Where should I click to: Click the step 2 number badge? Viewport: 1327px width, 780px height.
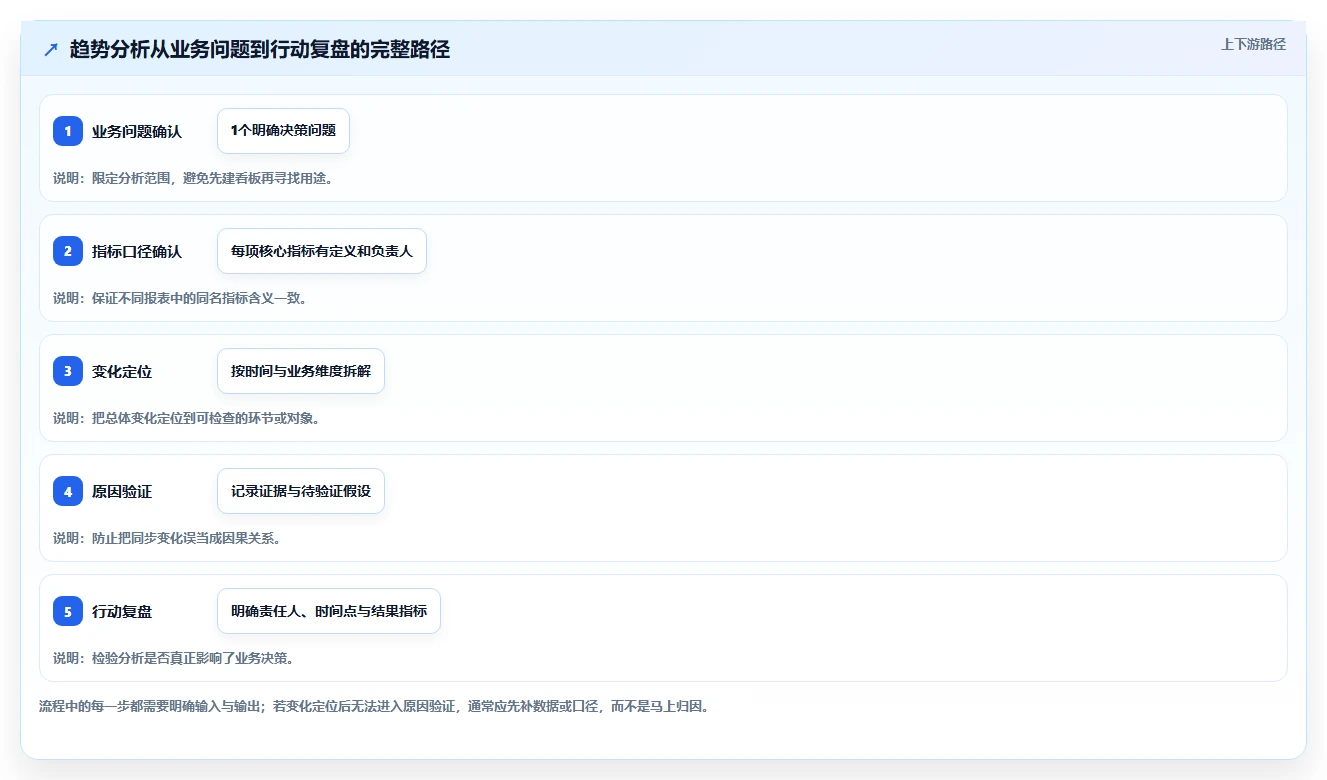(x=68, y=251)
